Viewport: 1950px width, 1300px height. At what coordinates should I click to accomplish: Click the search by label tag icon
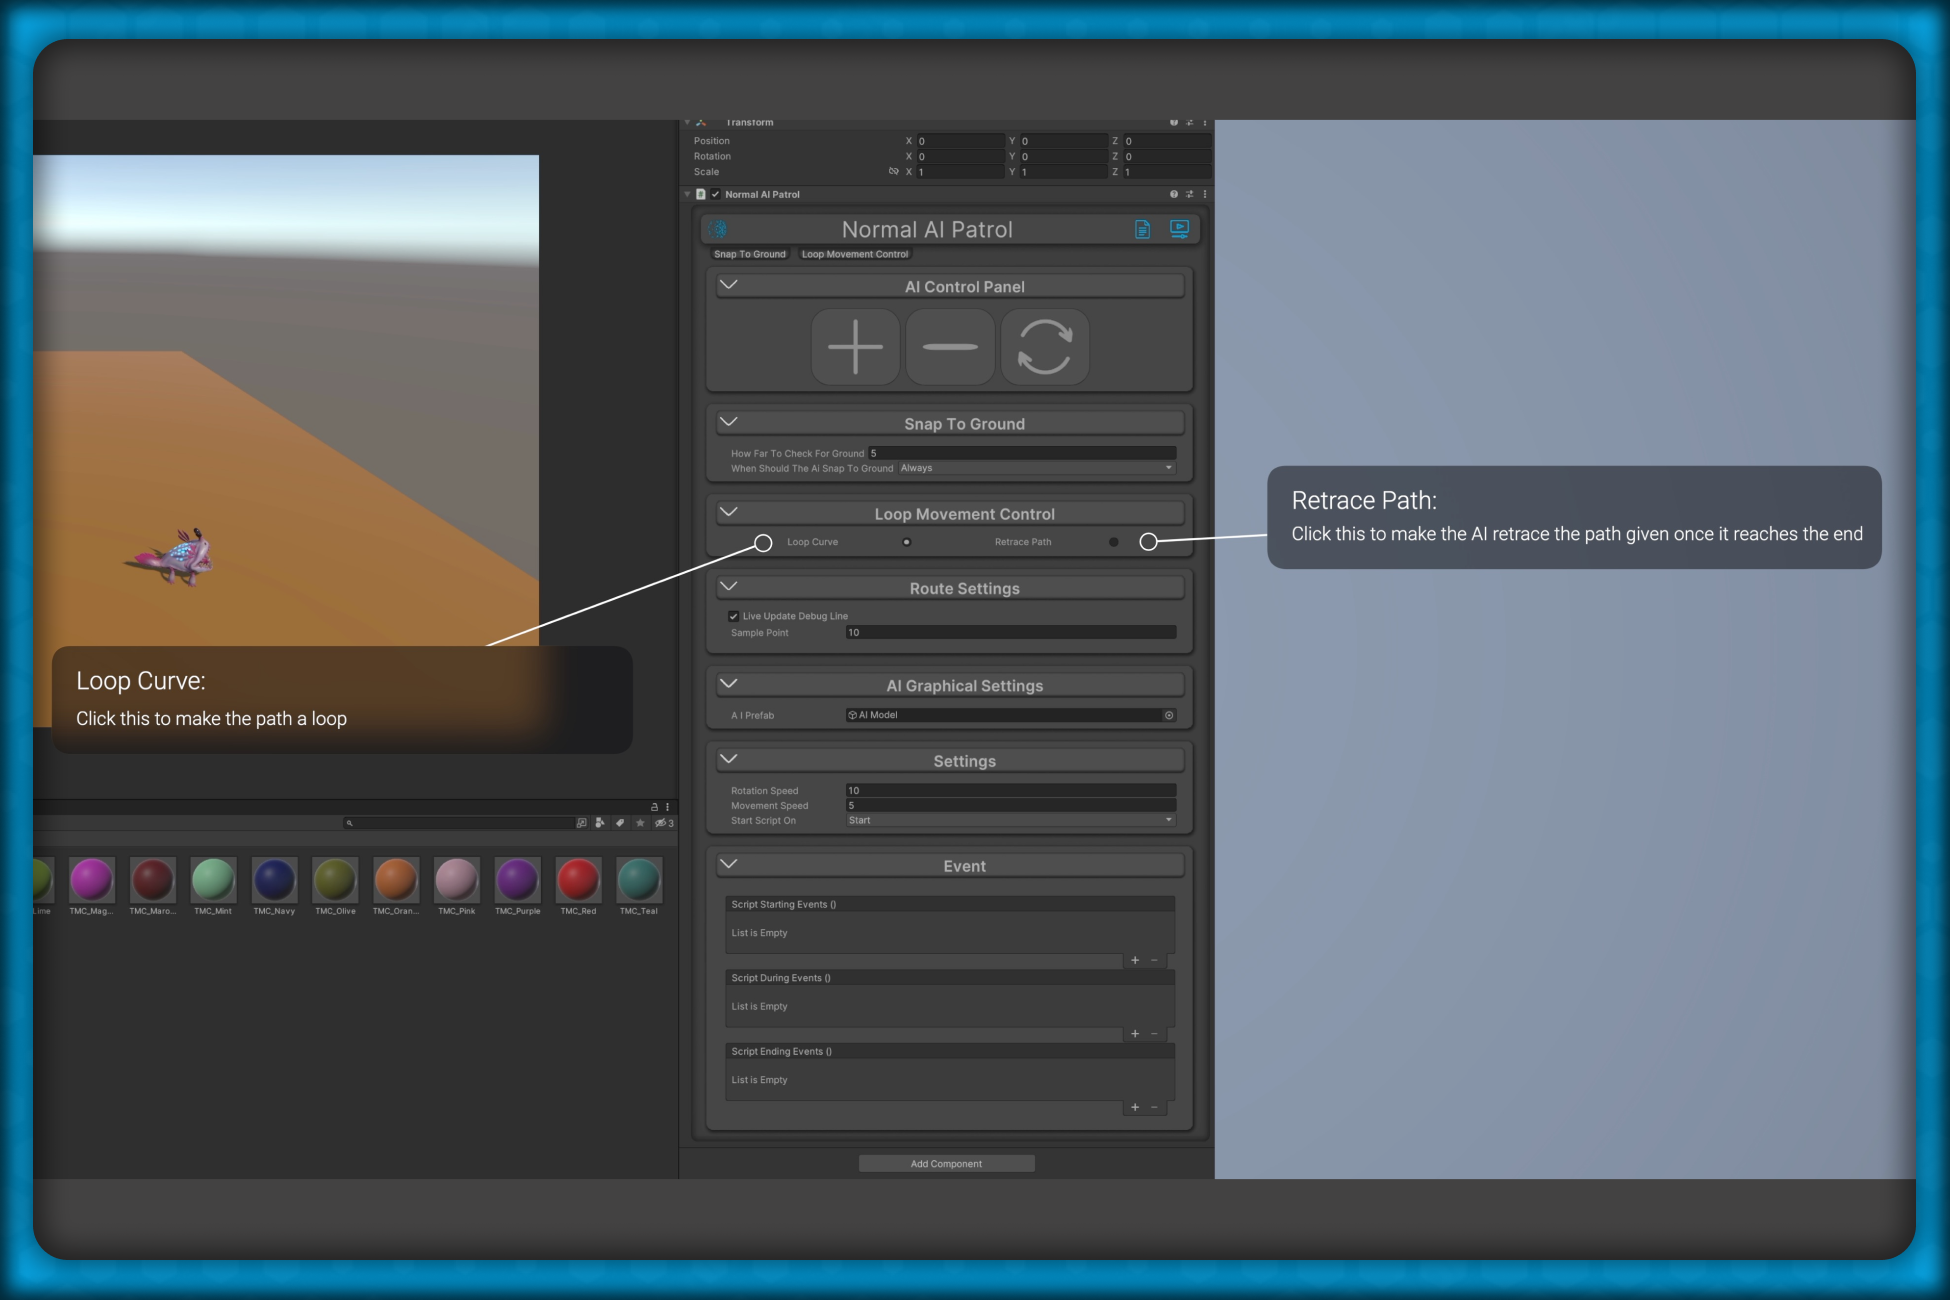click(620, 823)
